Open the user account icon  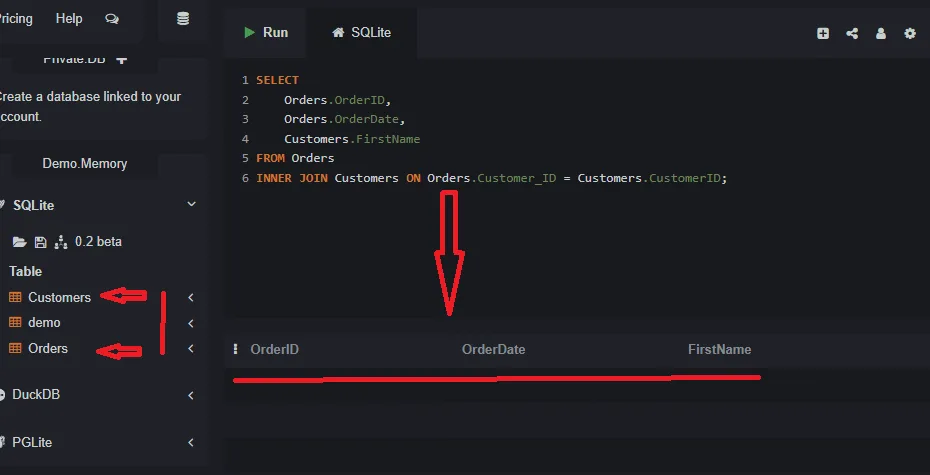(881, 33)
